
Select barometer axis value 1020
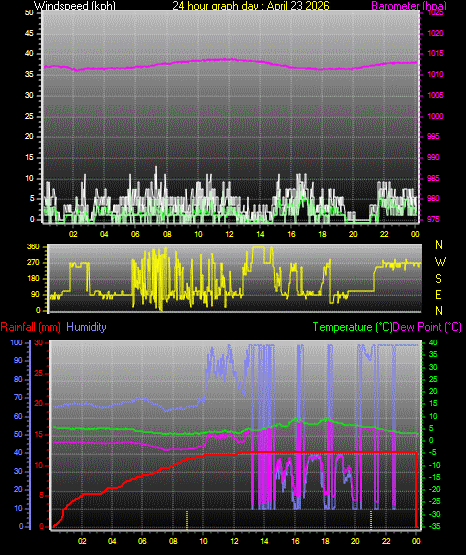435,33
